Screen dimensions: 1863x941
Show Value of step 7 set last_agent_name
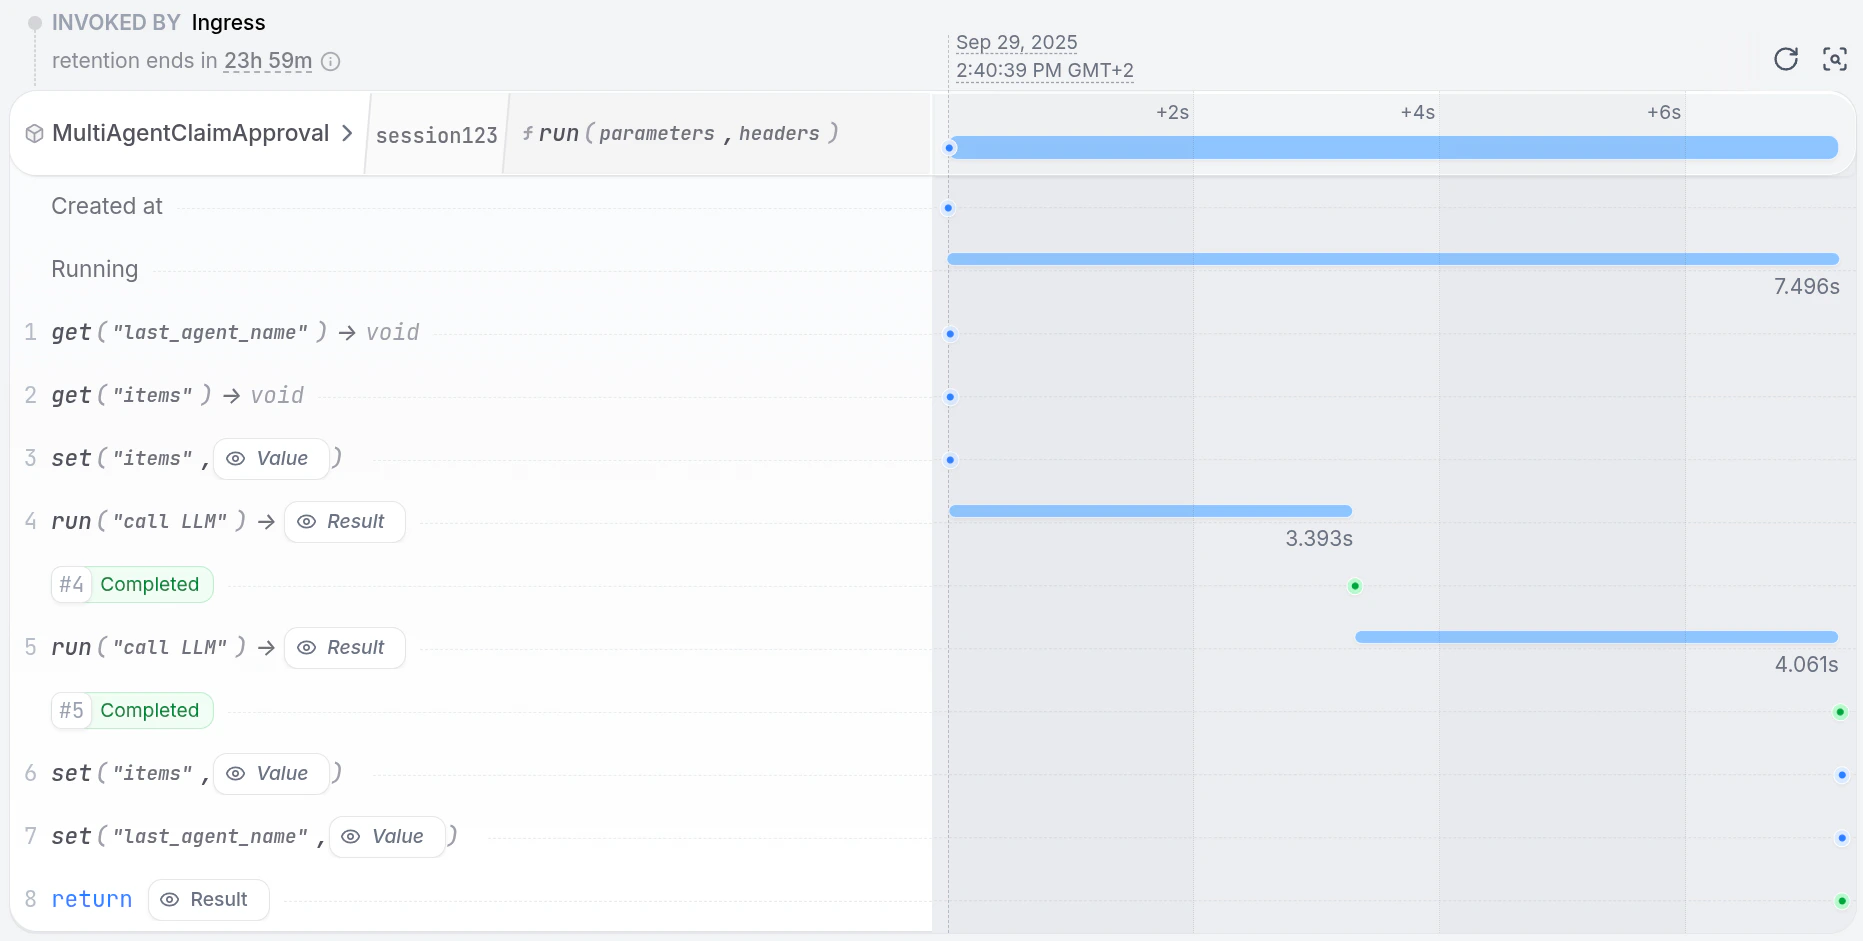[x=387, y=837]
